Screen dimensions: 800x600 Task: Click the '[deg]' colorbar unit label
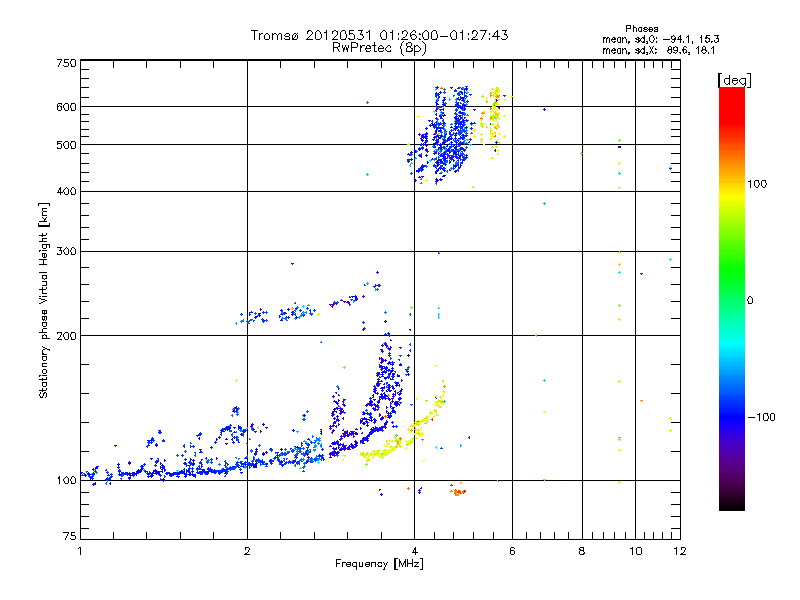tap(734, 80)
